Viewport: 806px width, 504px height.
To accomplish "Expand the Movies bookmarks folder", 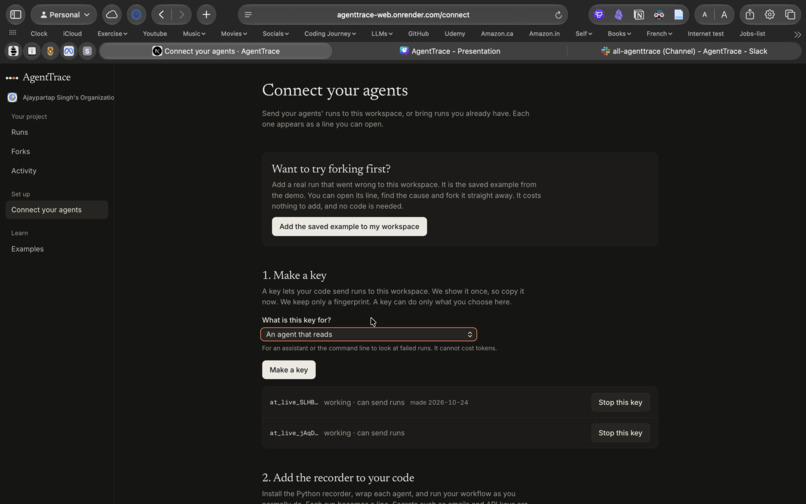I will 234,33.
